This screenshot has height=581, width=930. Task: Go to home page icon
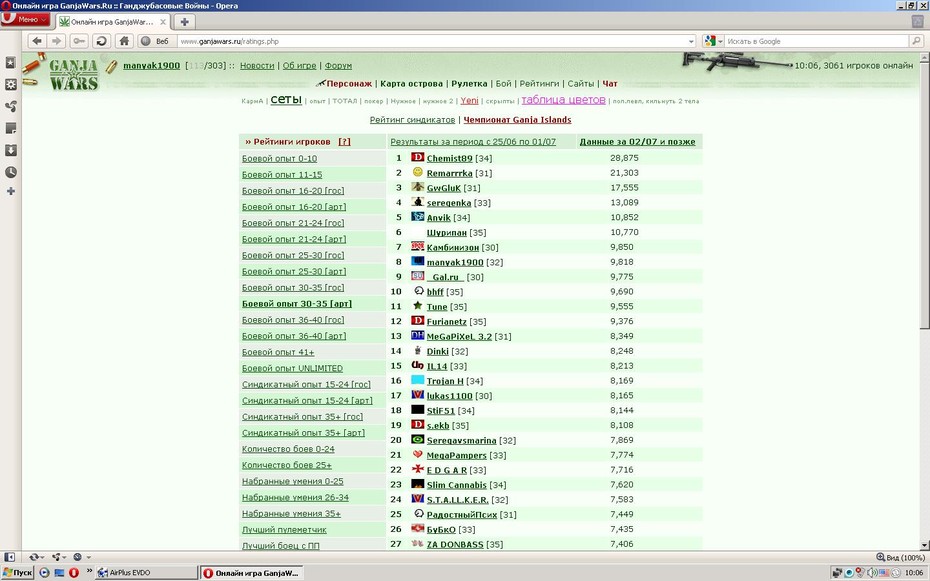[124, 41]
